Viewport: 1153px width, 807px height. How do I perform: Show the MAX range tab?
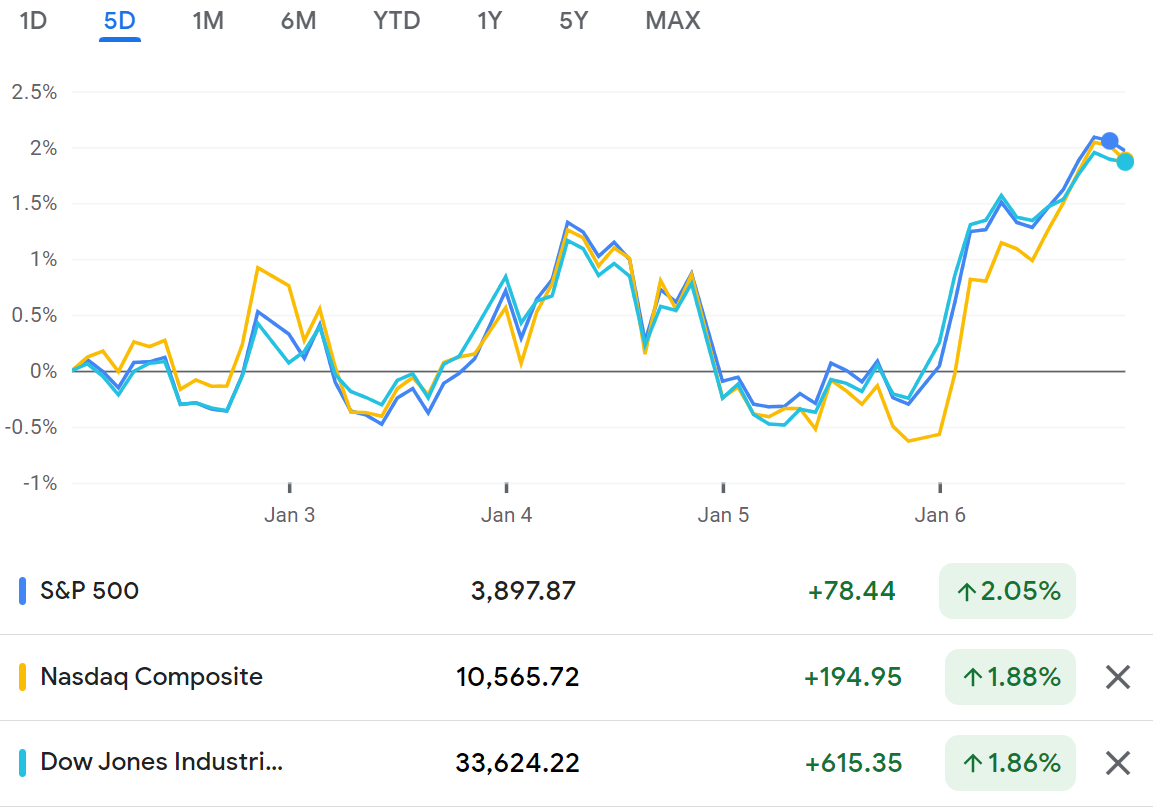(x=673, y=21)
